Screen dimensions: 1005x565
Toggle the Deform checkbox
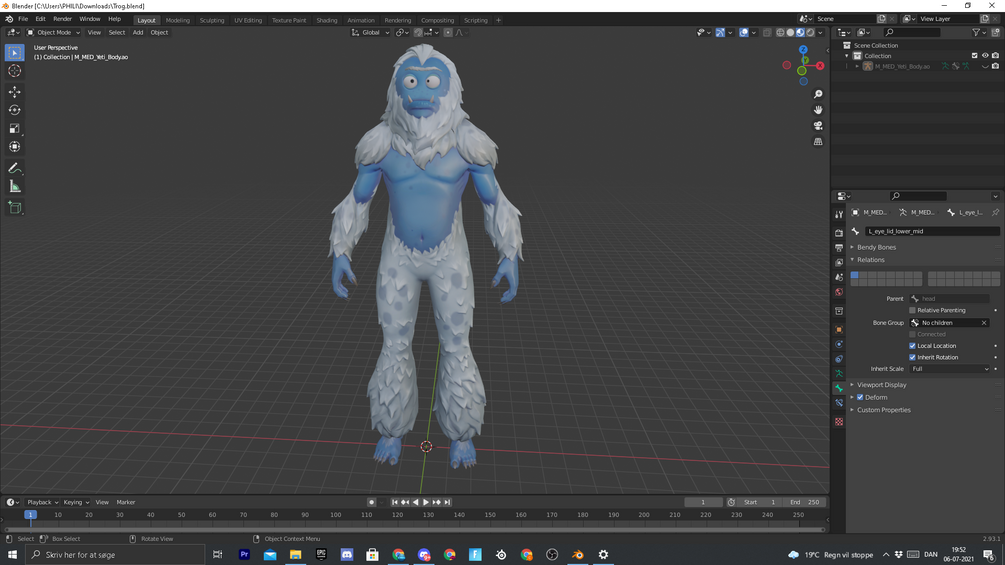tap(860, 397)
